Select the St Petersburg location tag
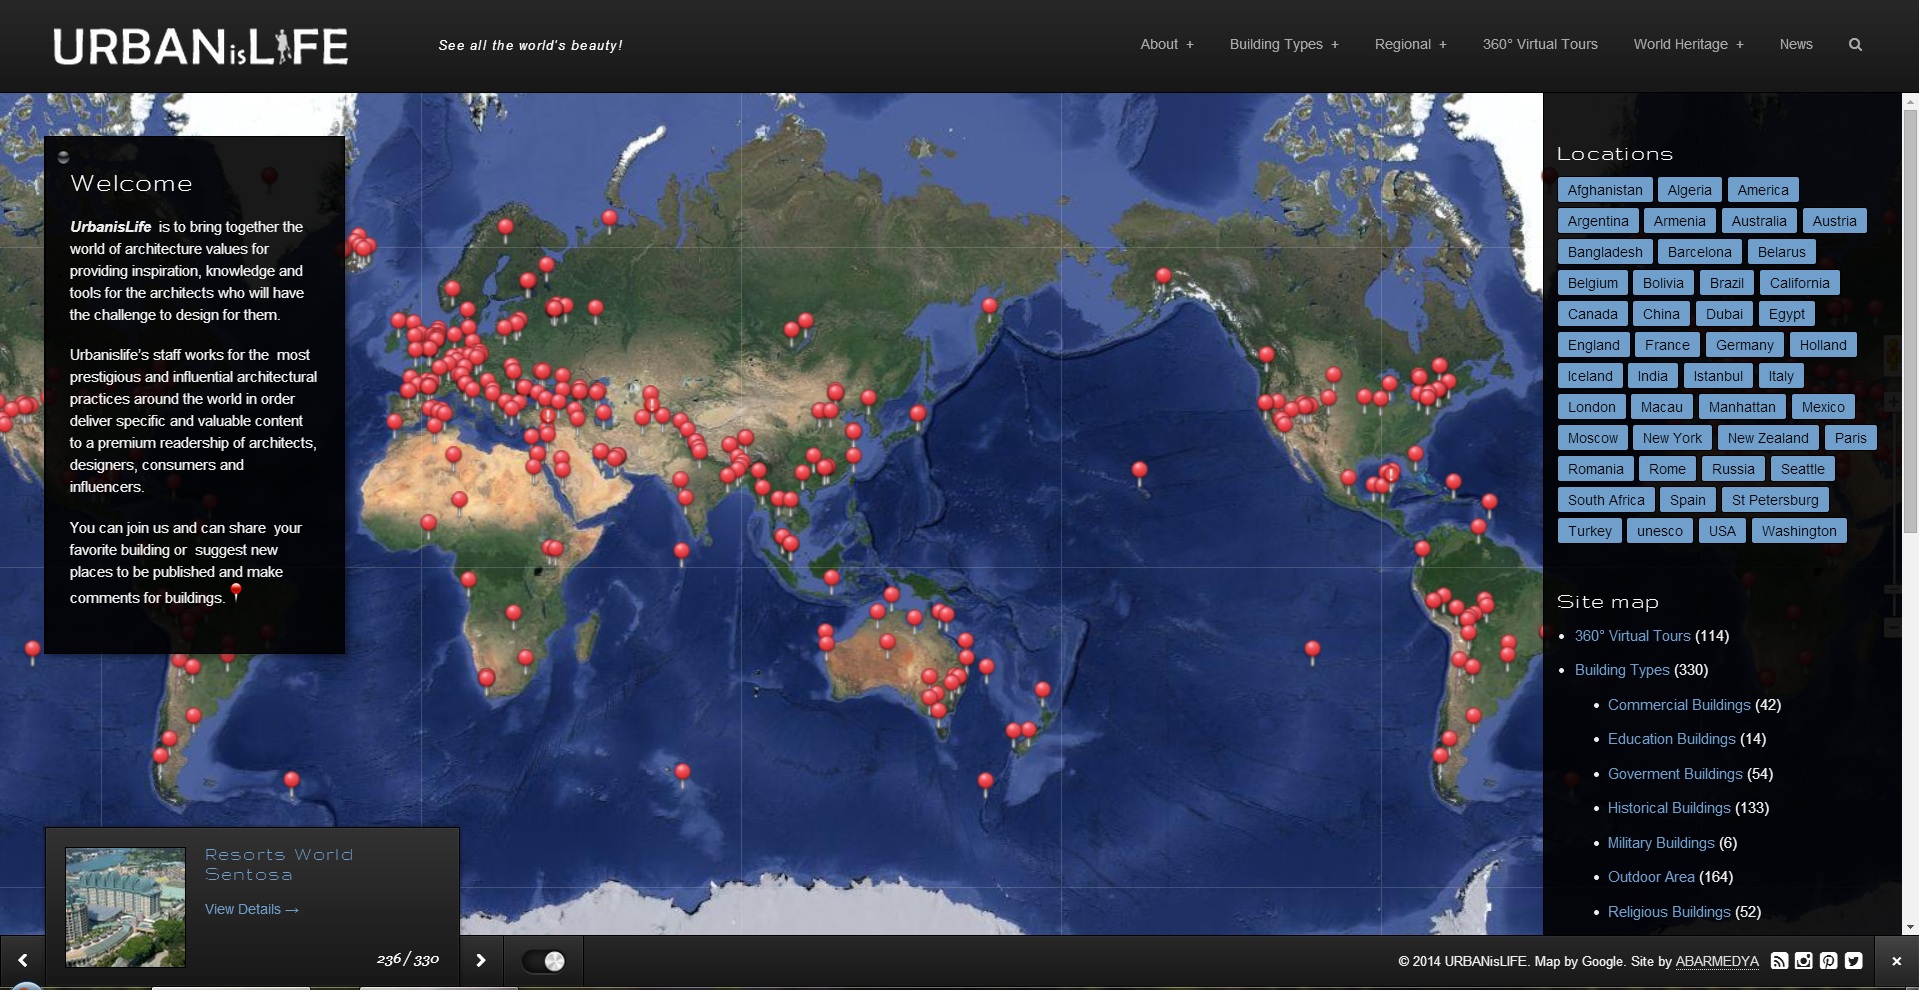 point(1775,500)
